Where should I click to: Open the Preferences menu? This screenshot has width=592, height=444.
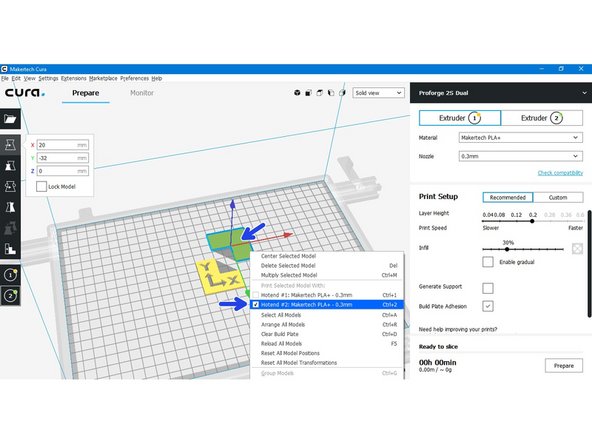(x=134, y=79)
